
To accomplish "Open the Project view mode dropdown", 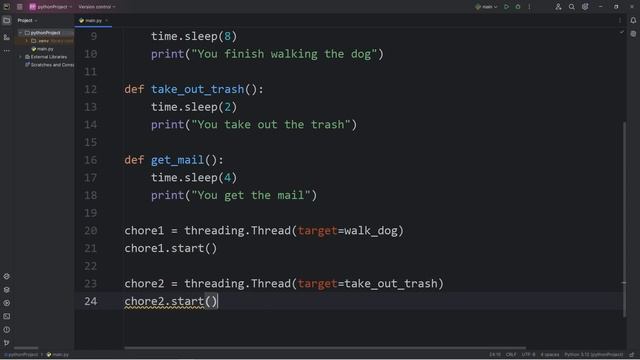I will (x=27, y=20).
